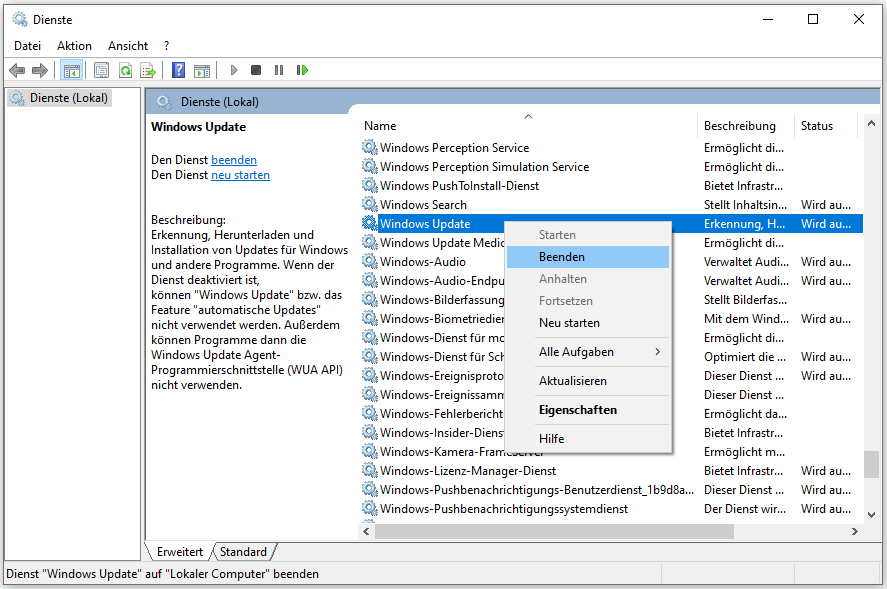Click the Stop Service square icon
Screen dimensions: 887x589
(x=256, y=70)
